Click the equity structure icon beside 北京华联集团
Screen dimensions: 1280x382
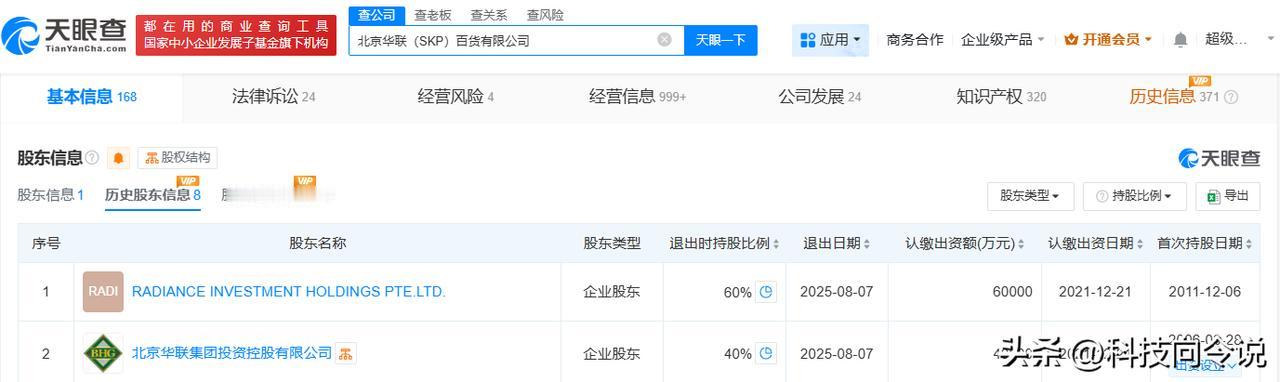point(346,353)
